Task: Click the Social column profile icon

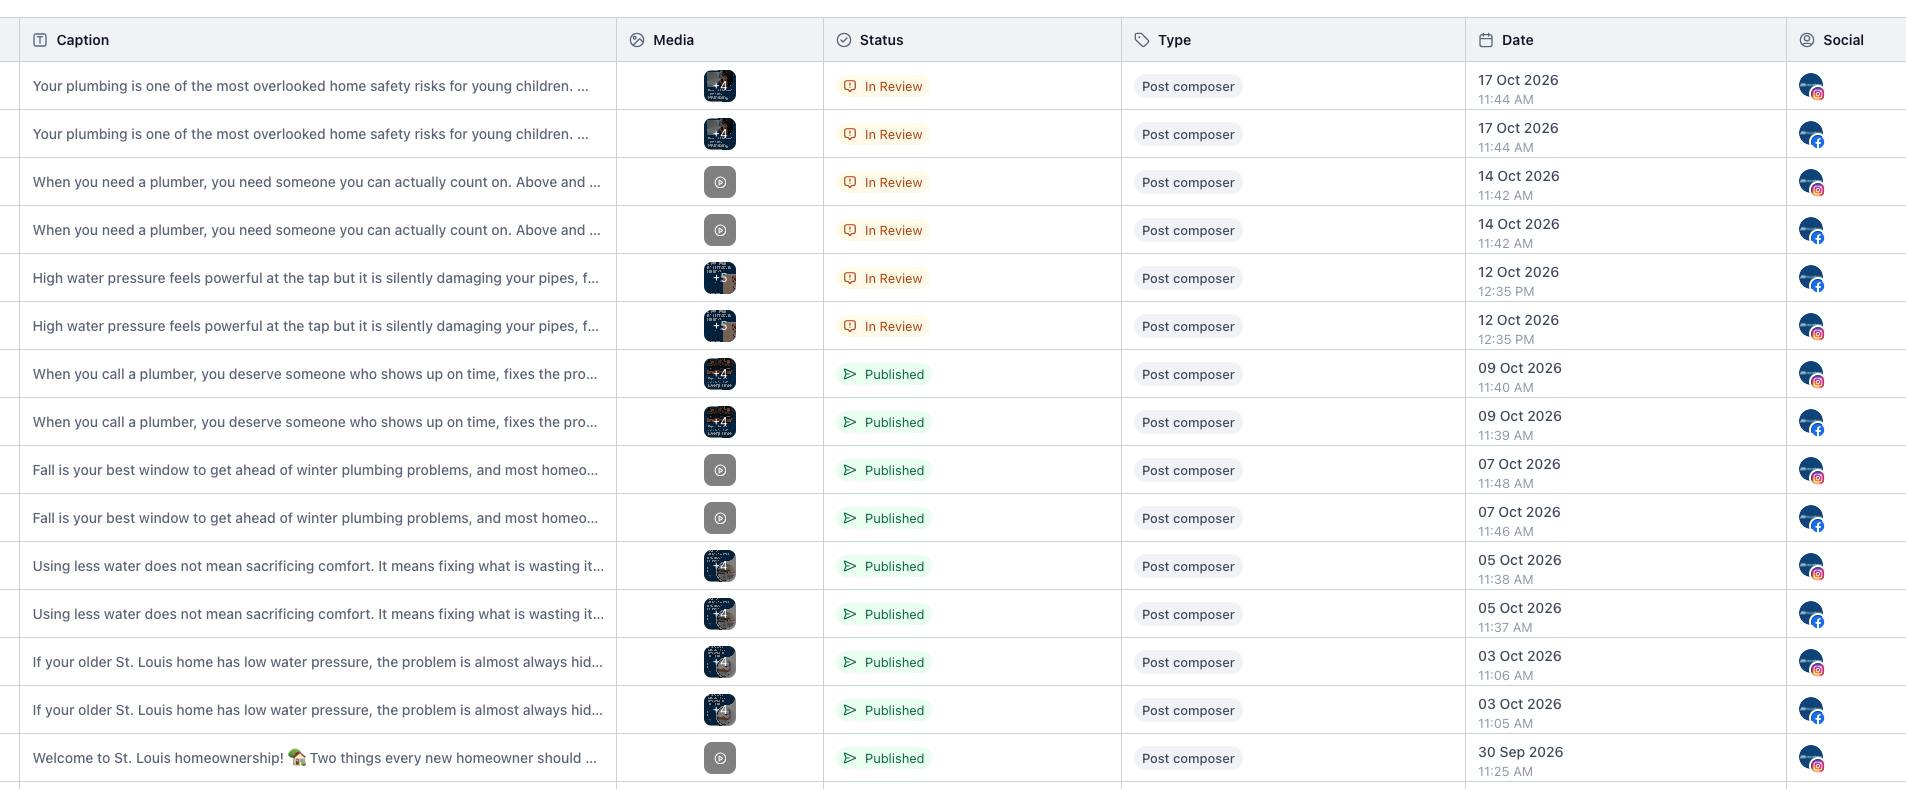Action: tap(1807, 40)
